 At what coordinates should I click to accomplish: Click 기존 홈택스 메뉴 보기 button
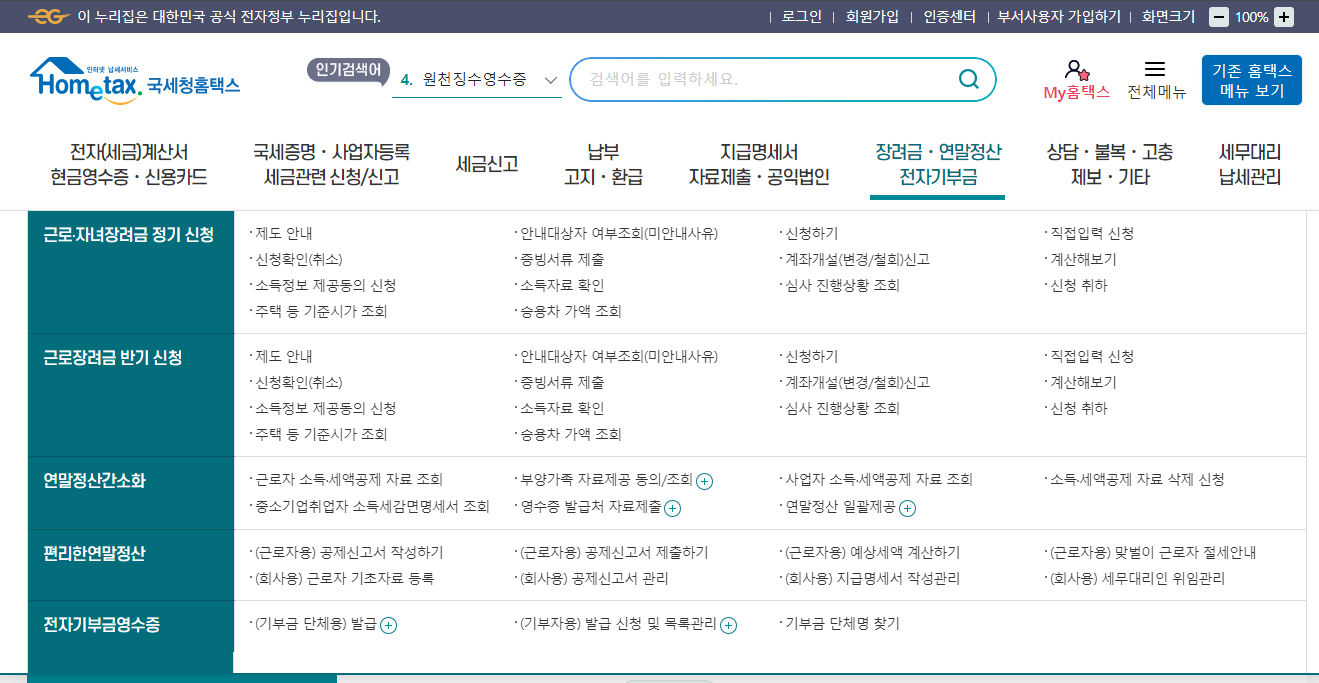(1251, 78)
